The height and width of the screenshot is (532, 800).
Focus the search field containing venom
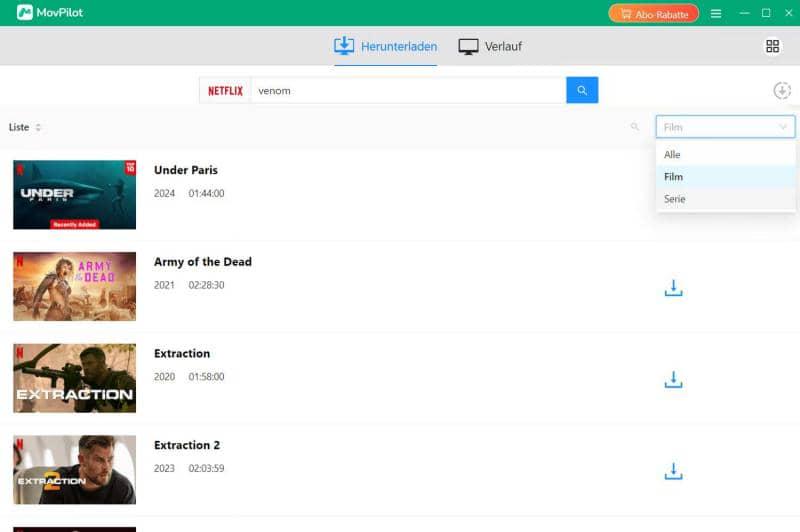click(408, 91)
